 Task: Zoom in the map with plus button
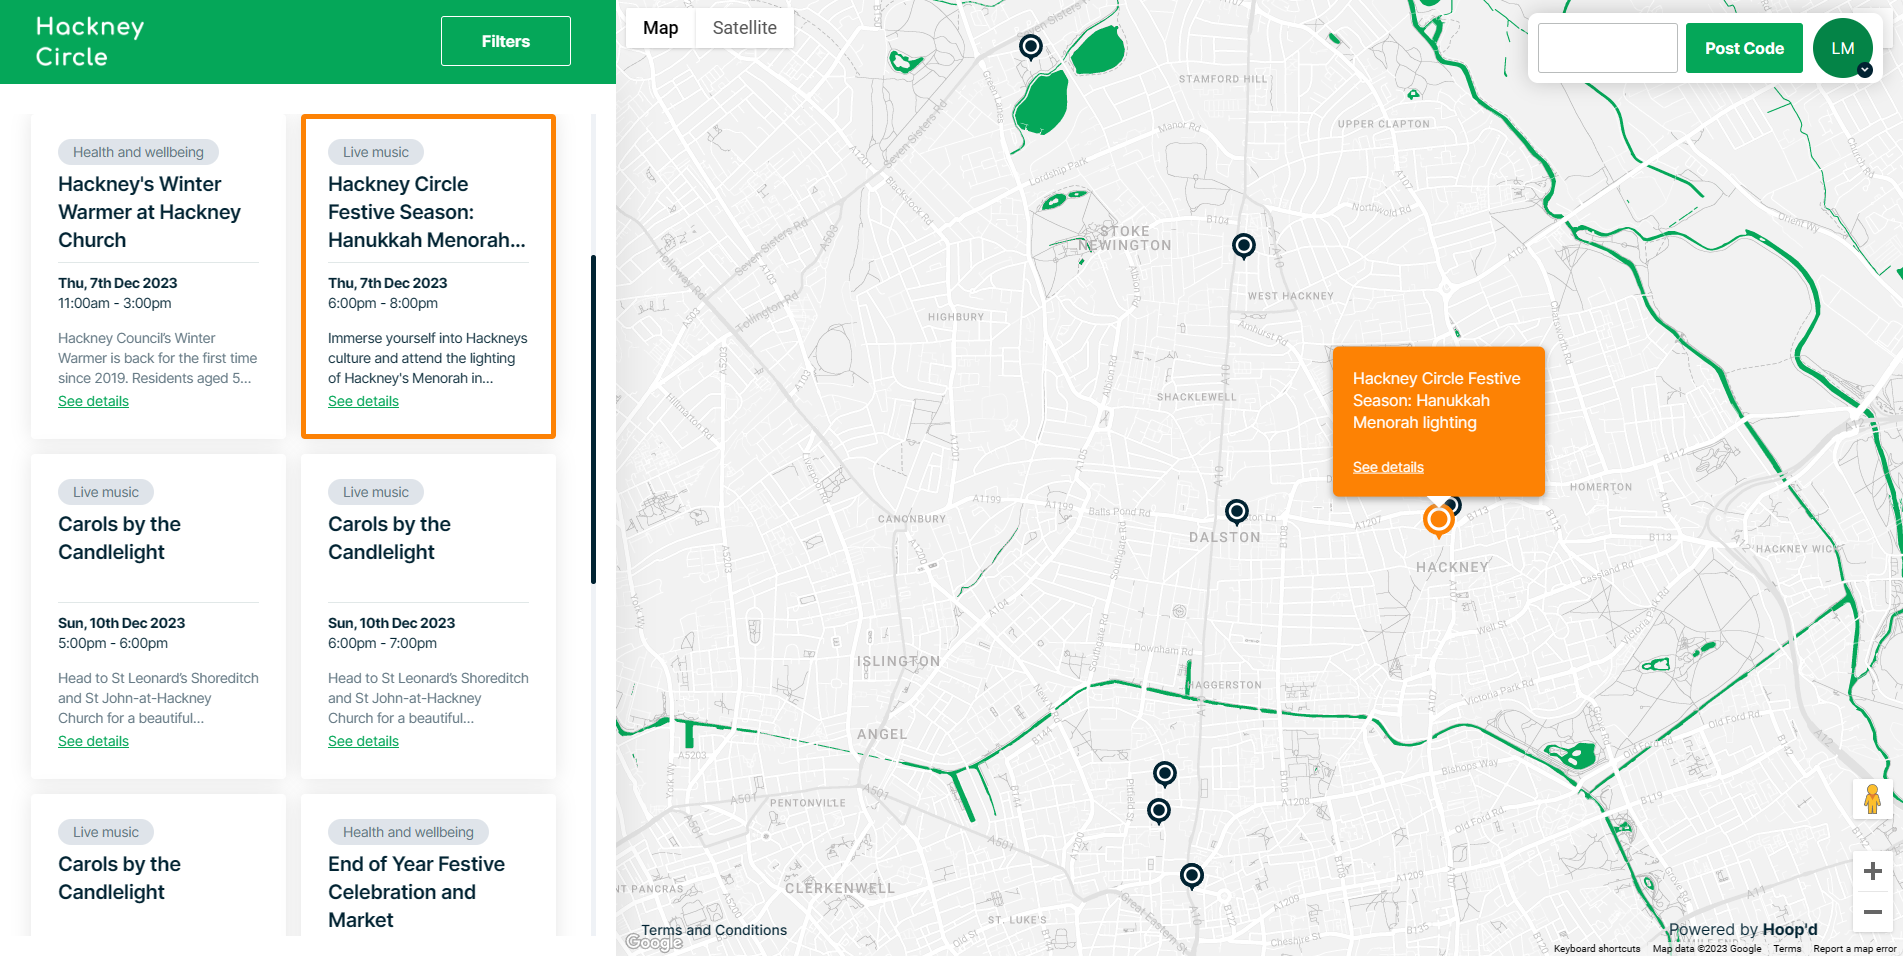tap(1873, 872)
